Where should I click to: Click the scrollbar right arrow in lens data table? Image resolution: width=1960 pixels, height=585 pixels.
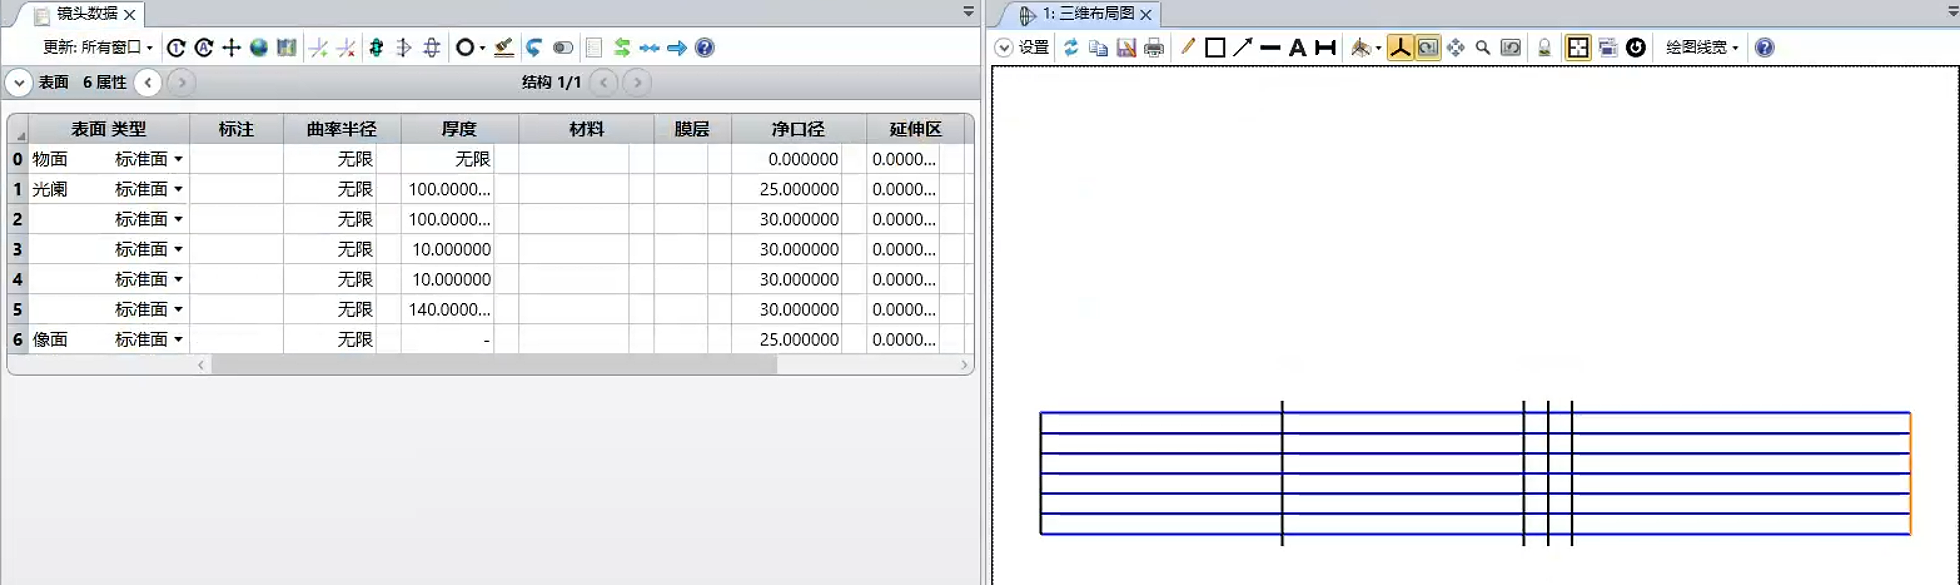click(964, 365)
